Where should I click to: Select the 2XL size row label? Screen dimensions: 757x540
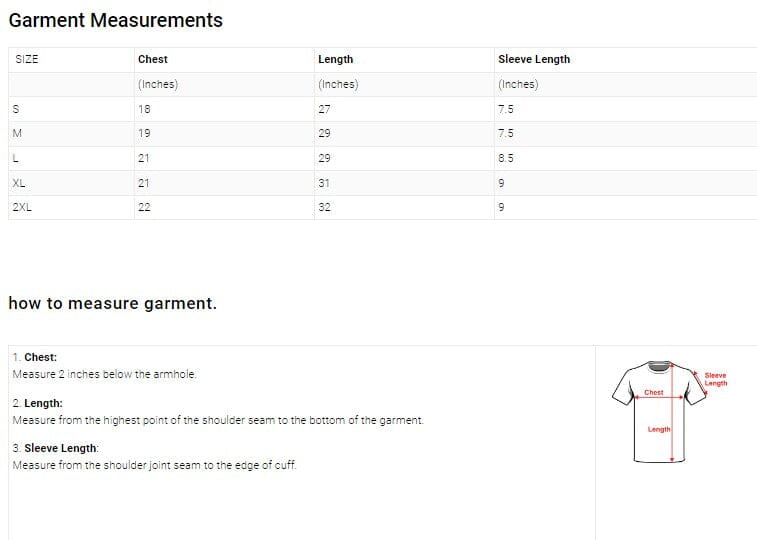click(x=22, y=207)
